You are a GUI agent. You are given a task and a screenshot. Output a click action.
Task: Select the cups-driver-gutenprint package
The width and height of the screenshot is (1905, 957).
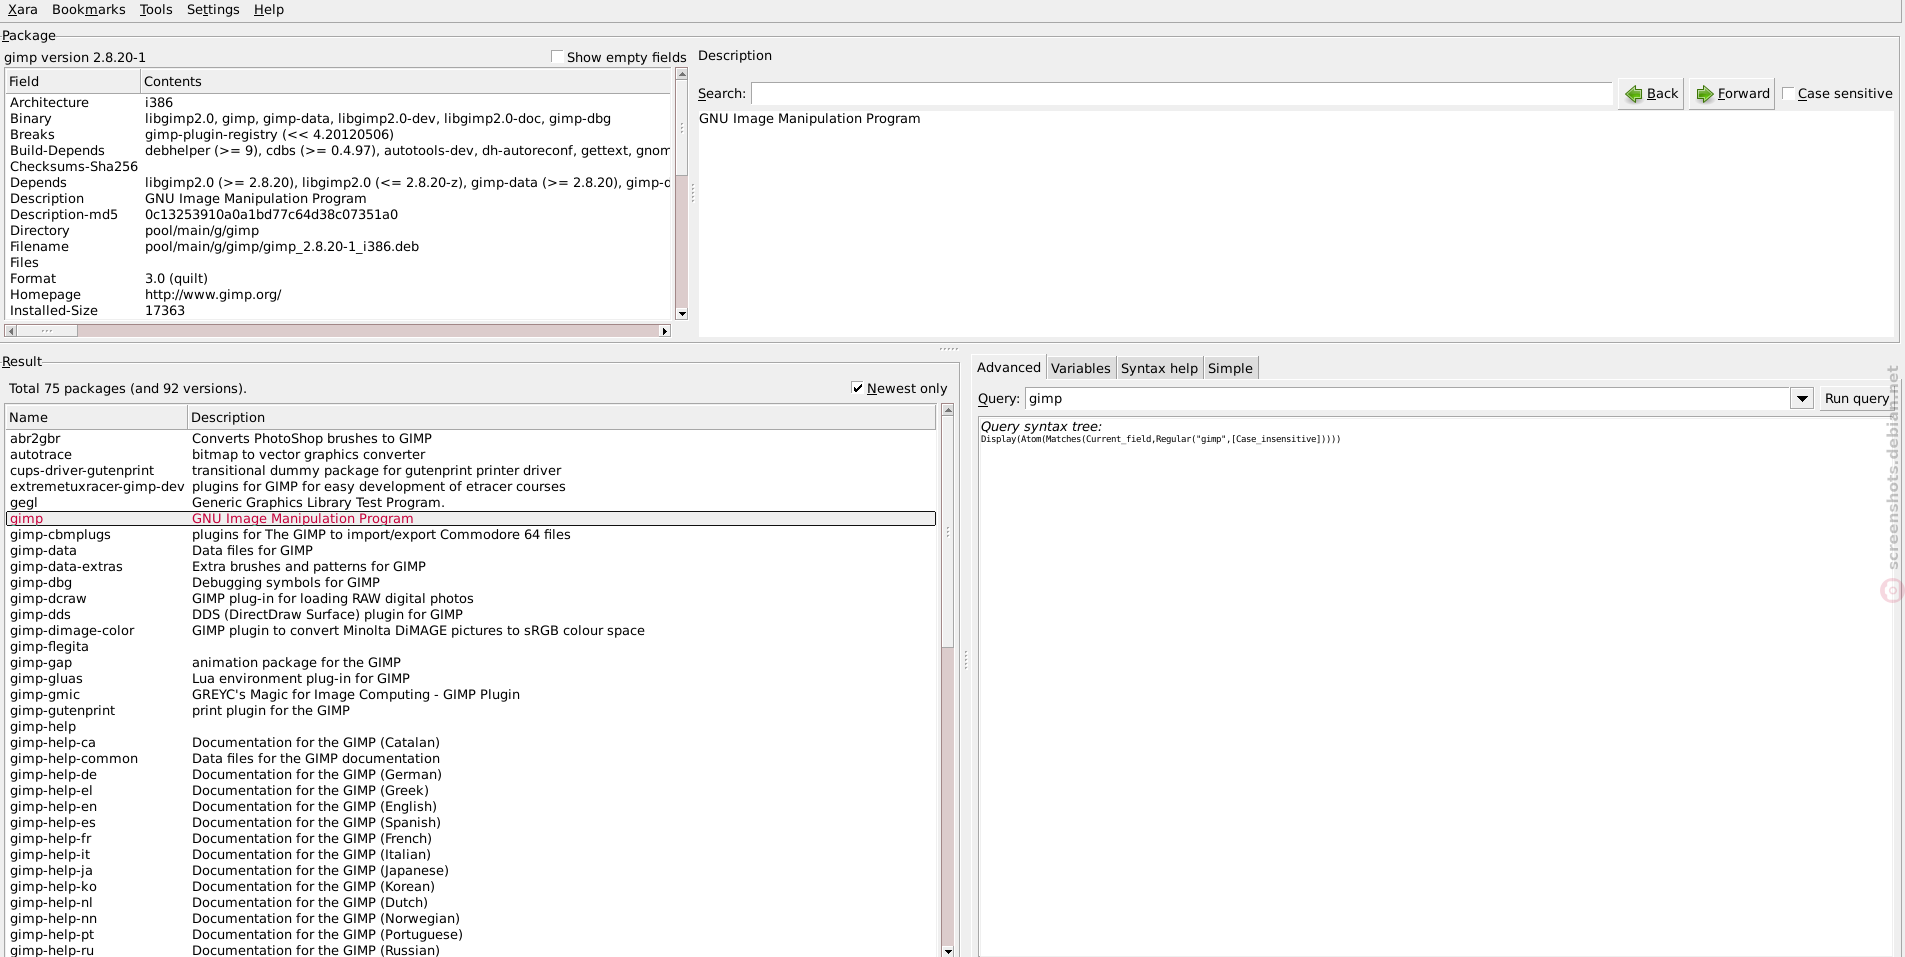(x=471, y=471)
